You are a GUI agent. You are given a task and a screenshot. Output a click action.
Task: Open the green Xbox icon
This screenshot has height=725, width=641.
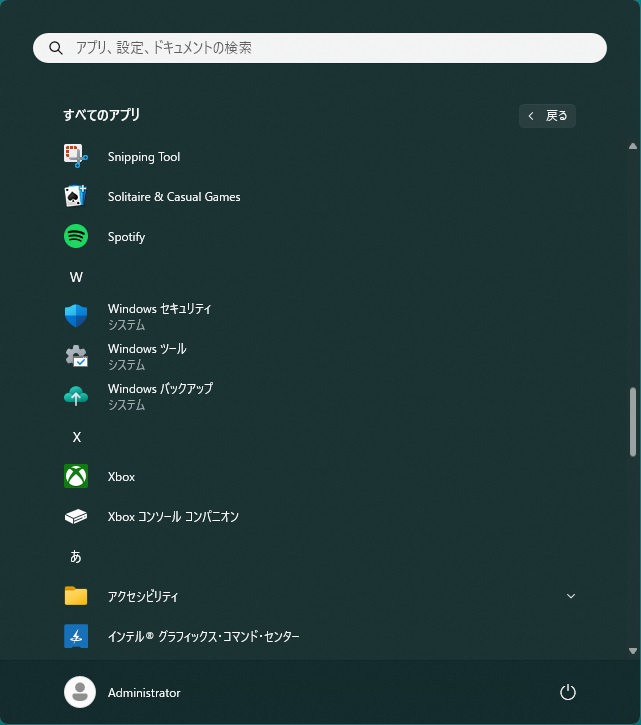point(76,476)
